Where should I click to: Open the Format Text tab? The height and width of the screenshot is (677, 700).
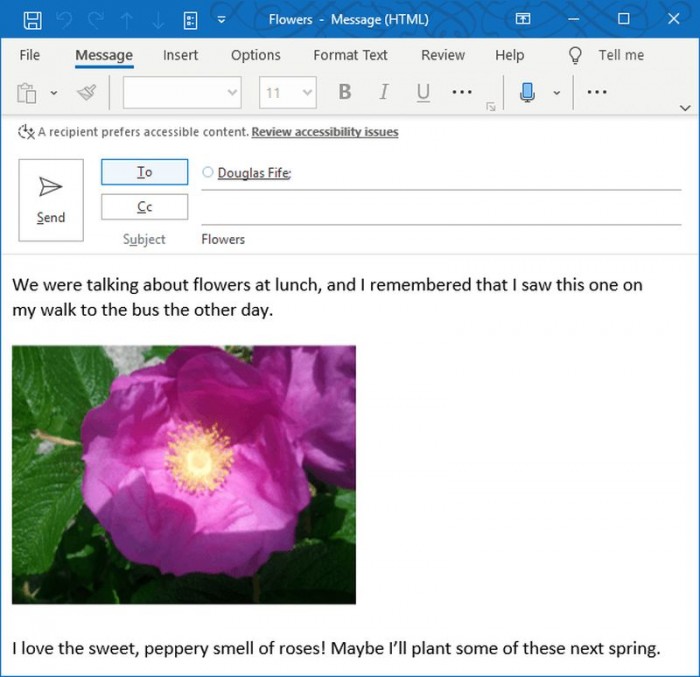(x=350, y=55)
